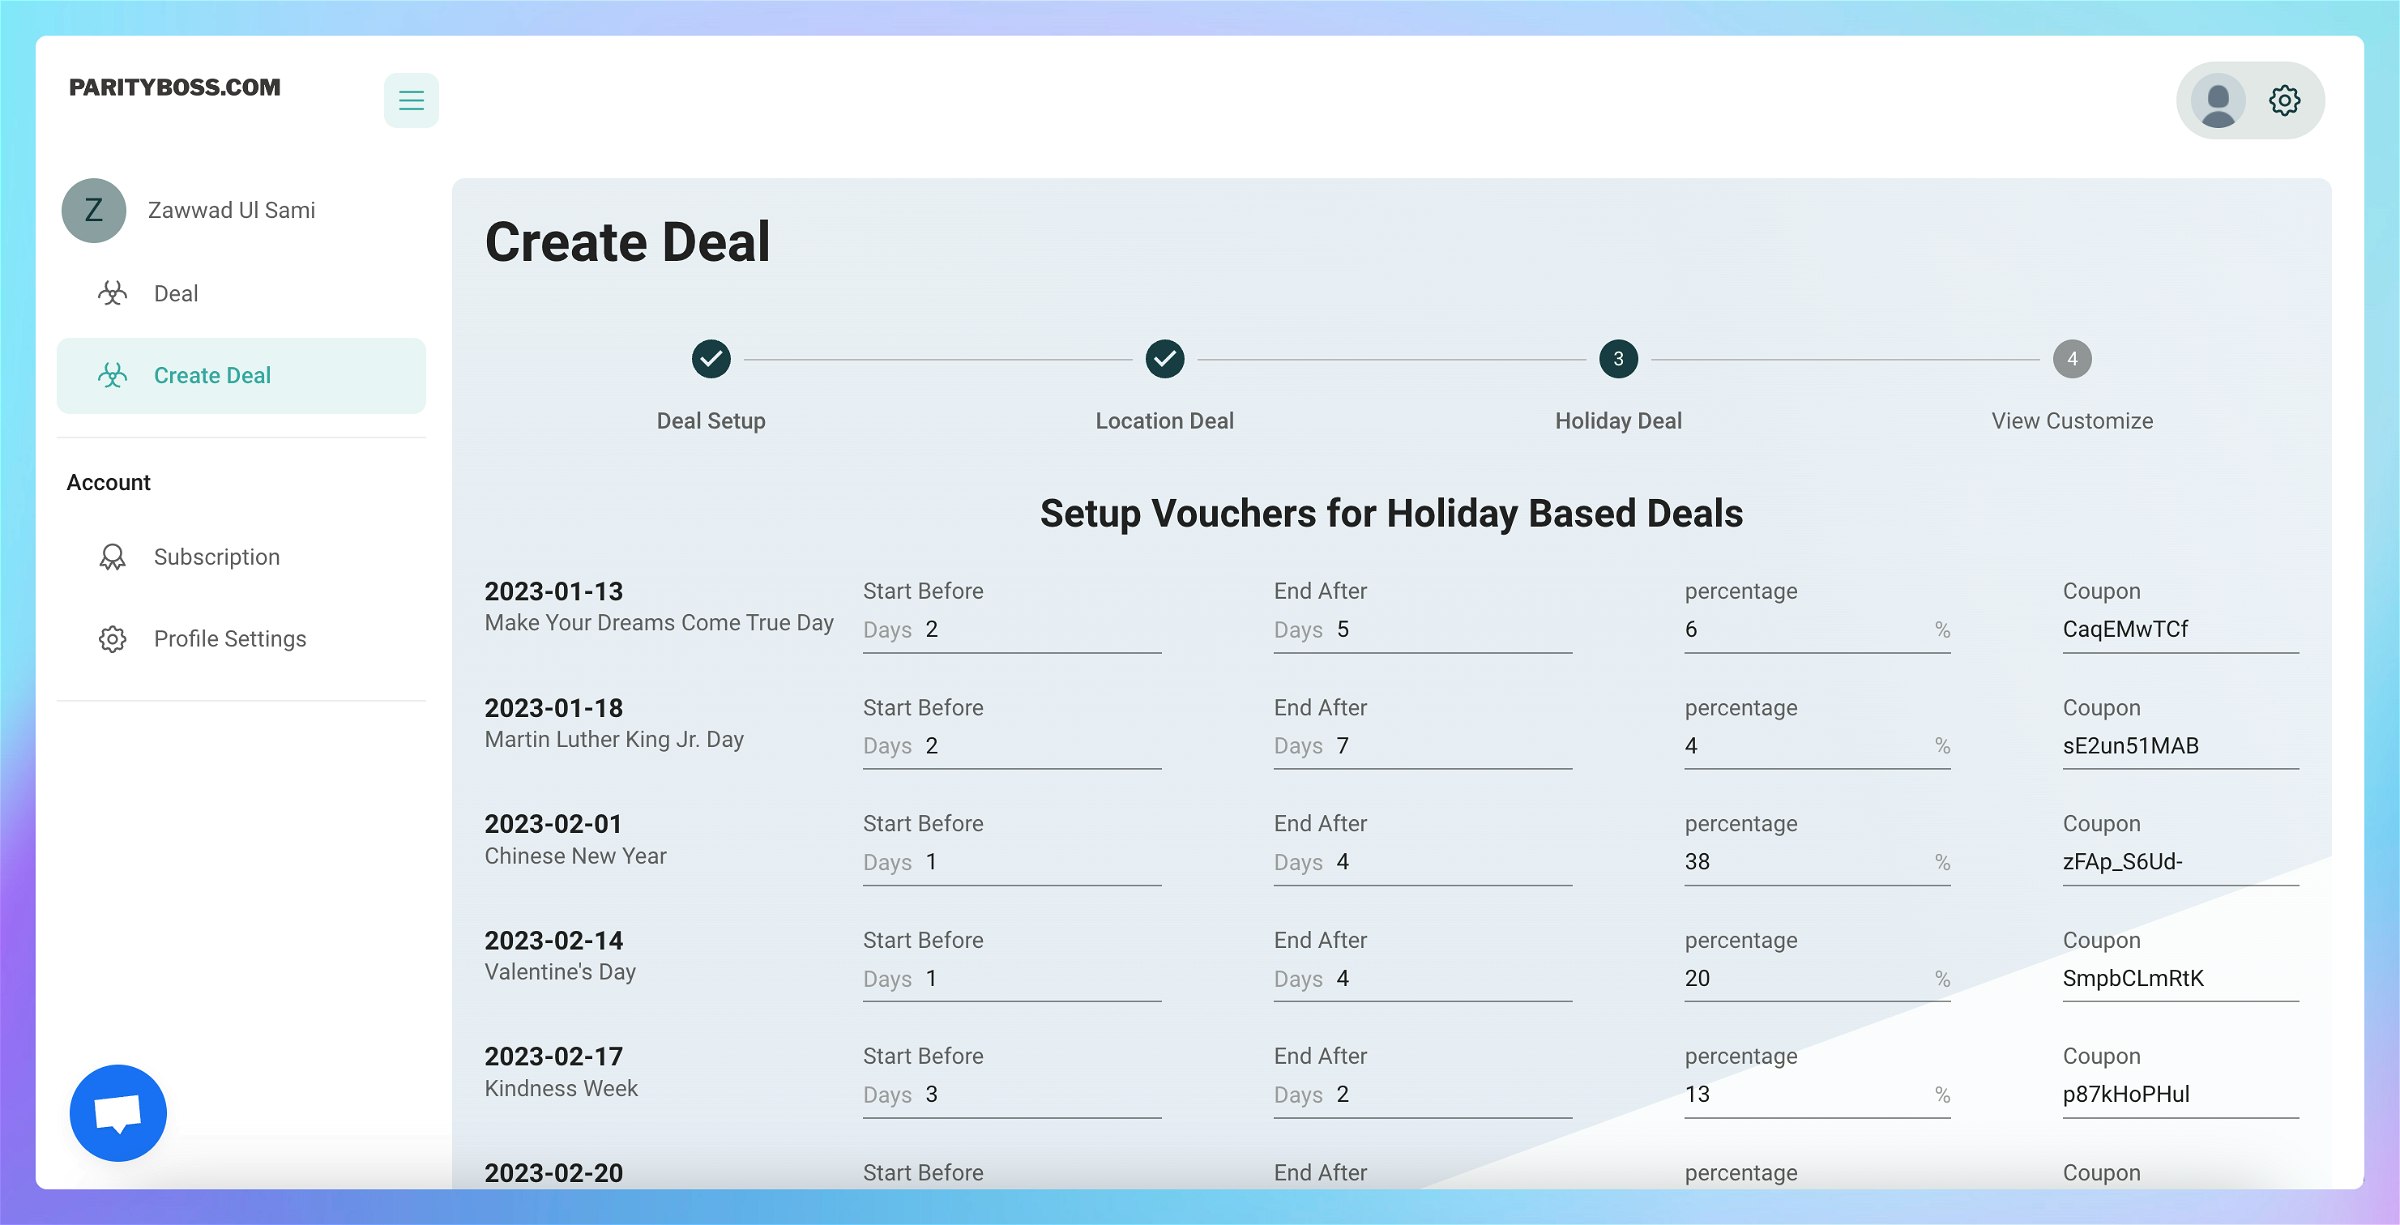This screenshot has width=2400, height=1225.
Task: Click the PARITYBOSS.COM logo
Action: pos(175,88)
